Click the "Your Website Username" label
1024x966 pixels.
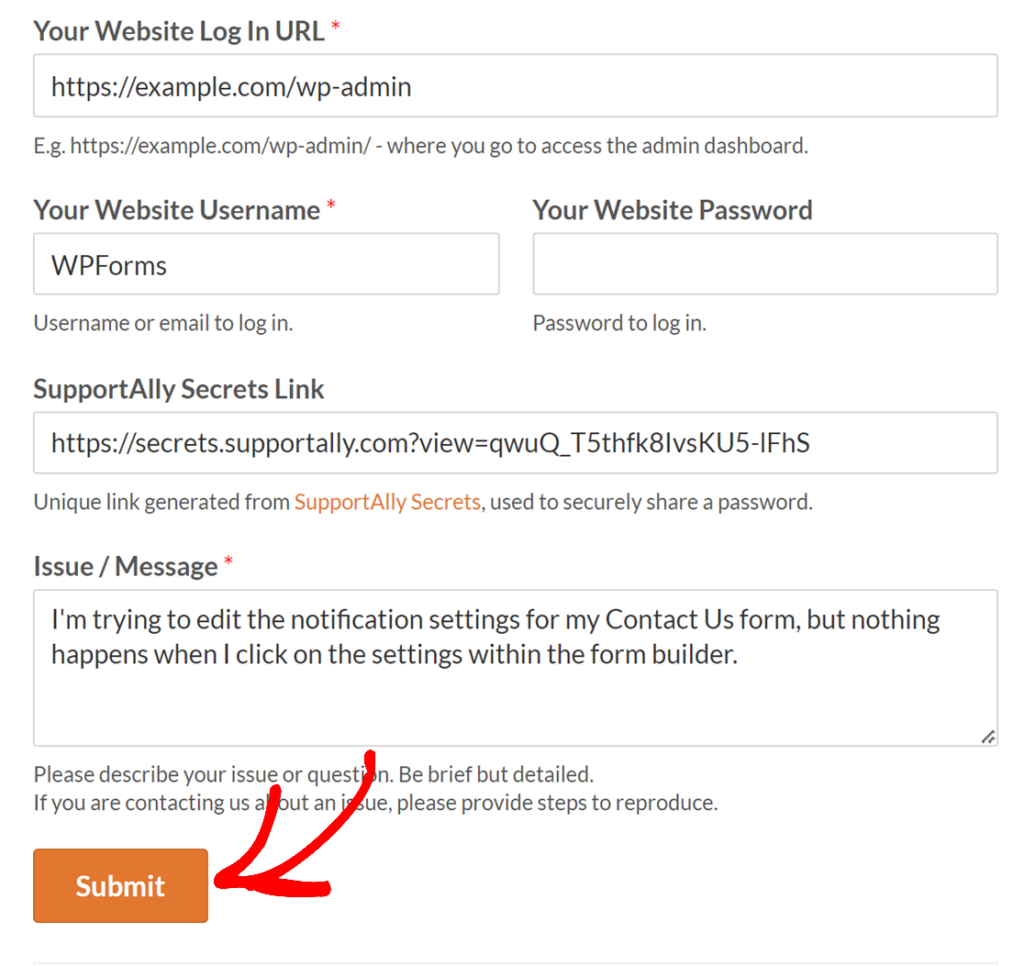click(177, 210)
